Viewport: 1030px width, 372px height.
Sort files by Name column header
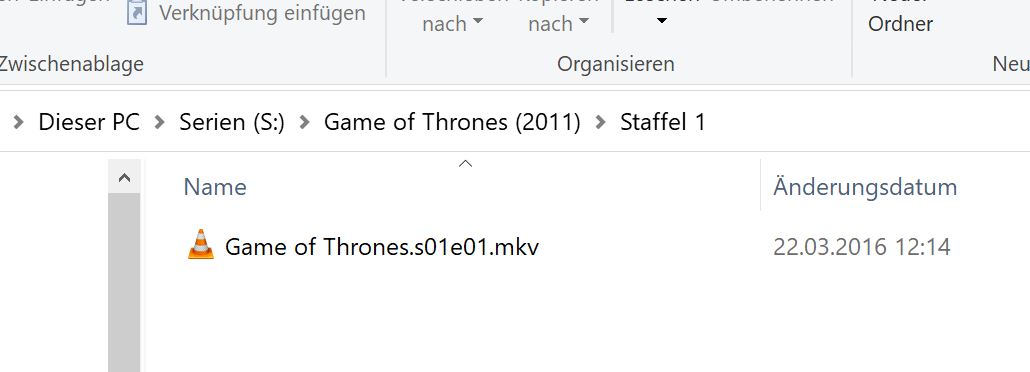tap(215, 187)
